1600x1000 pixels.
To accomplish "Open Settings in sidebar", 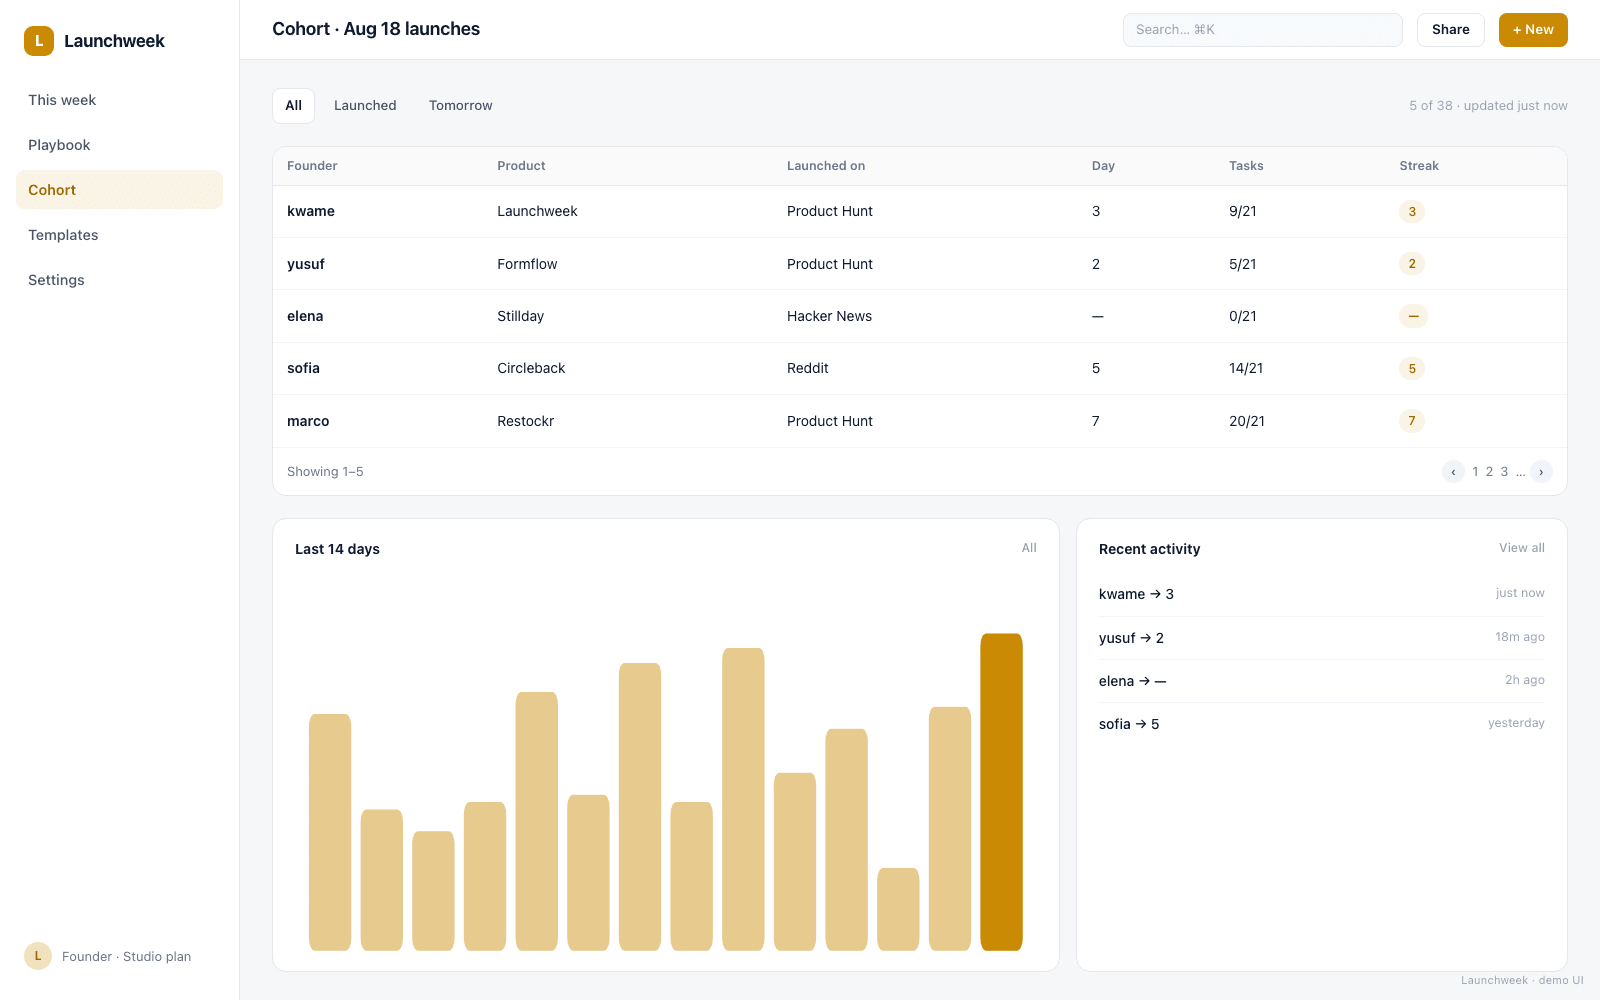I will click(119, 280).
